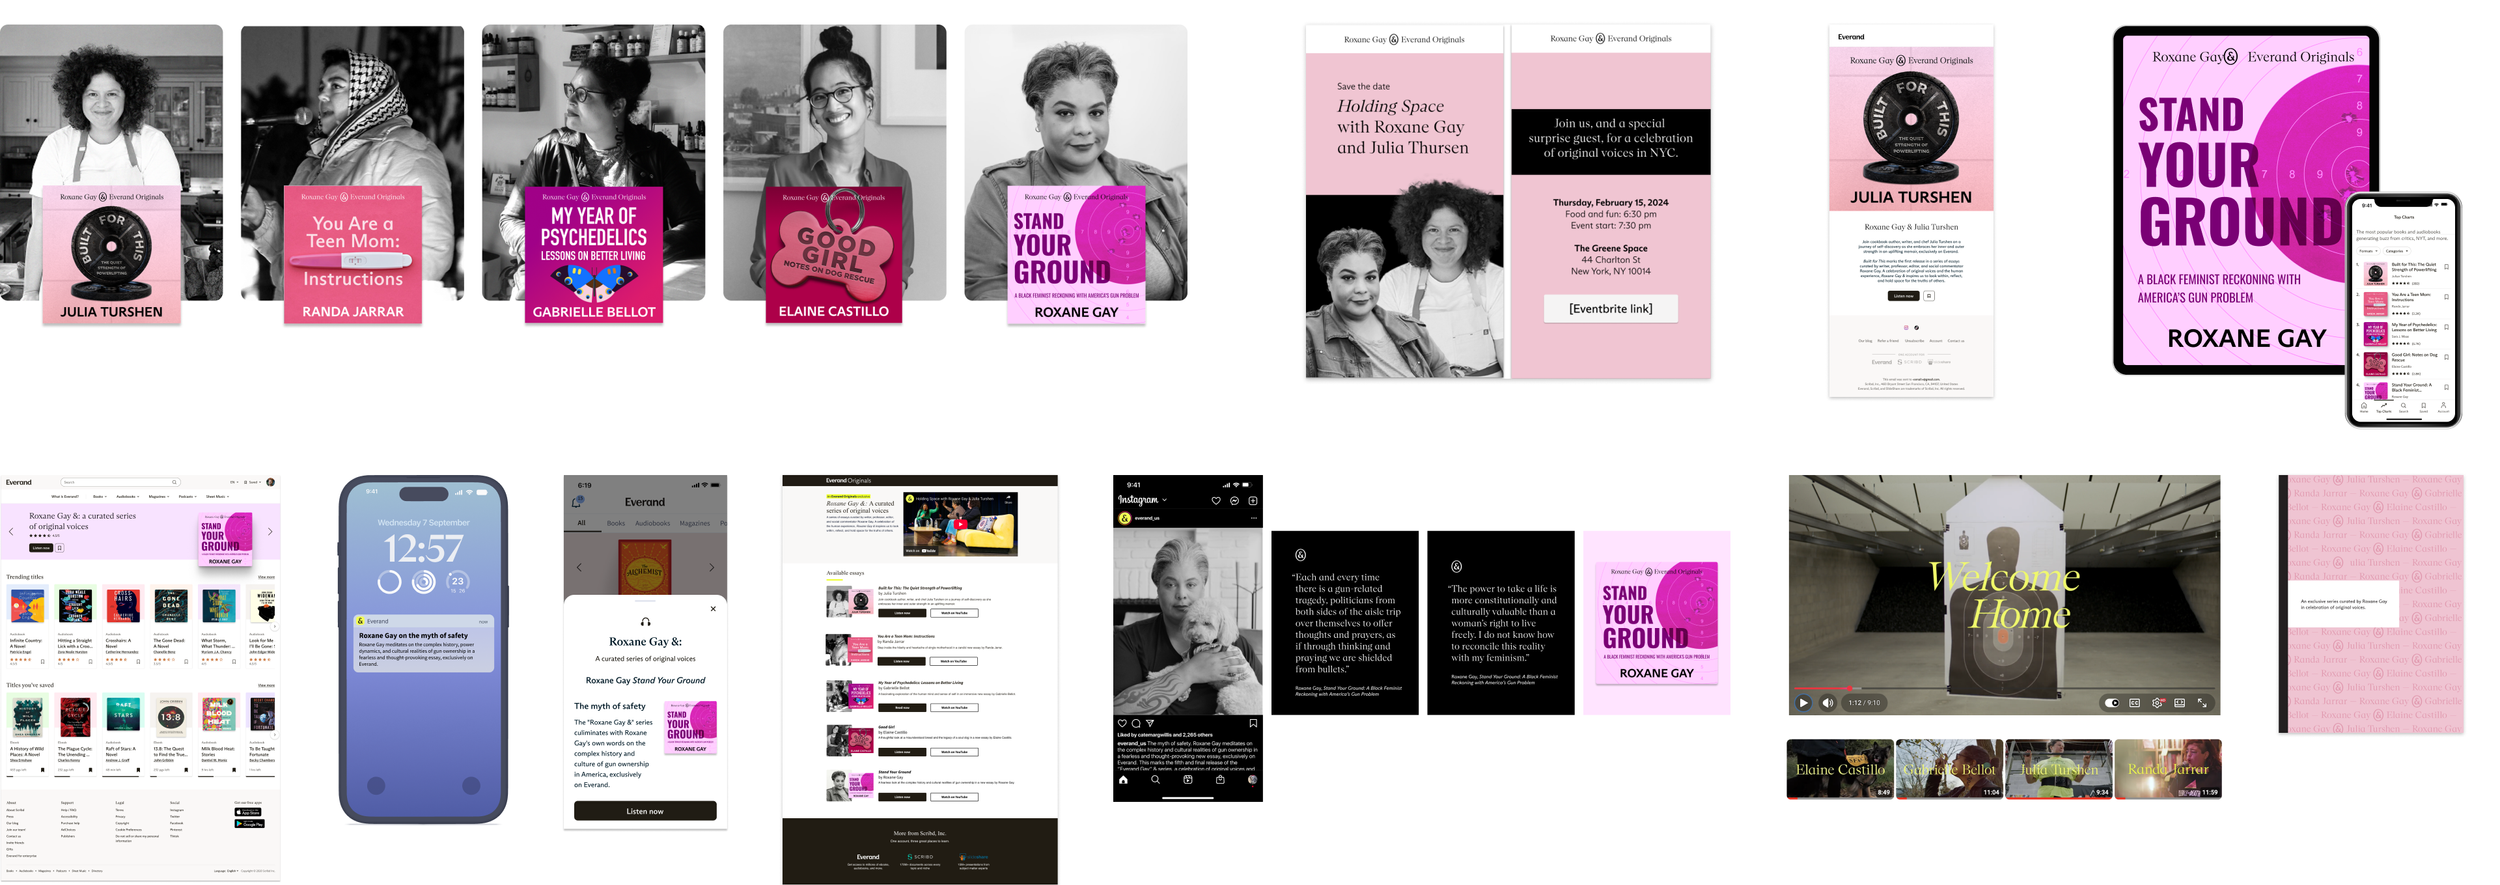Click previous arrow on Everand website hero banner
The height and width of the screenshot is (885, 2500).
coord(11,531)
